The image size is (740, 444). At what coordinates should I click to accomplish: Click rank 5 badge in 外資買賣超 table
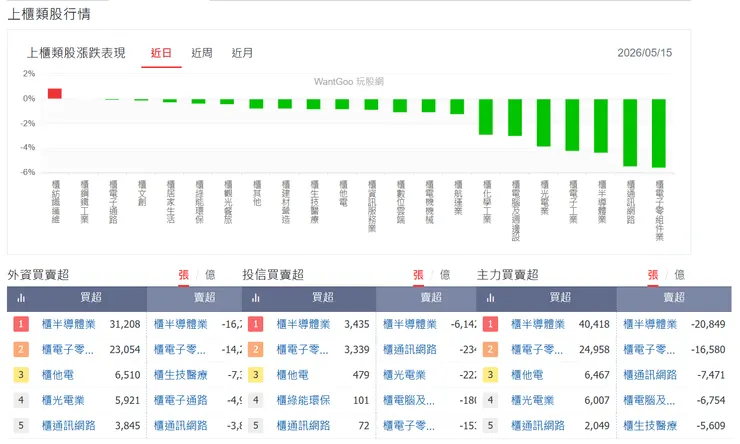21,426
